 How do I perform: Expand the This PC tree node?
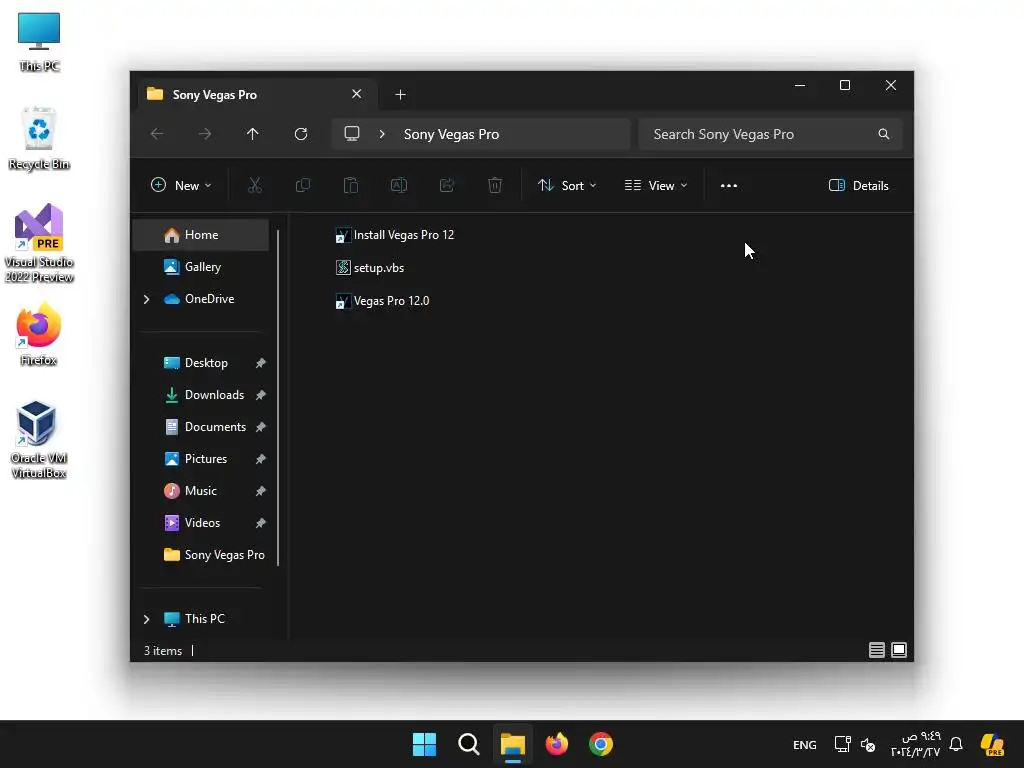(x=146, y=619)
